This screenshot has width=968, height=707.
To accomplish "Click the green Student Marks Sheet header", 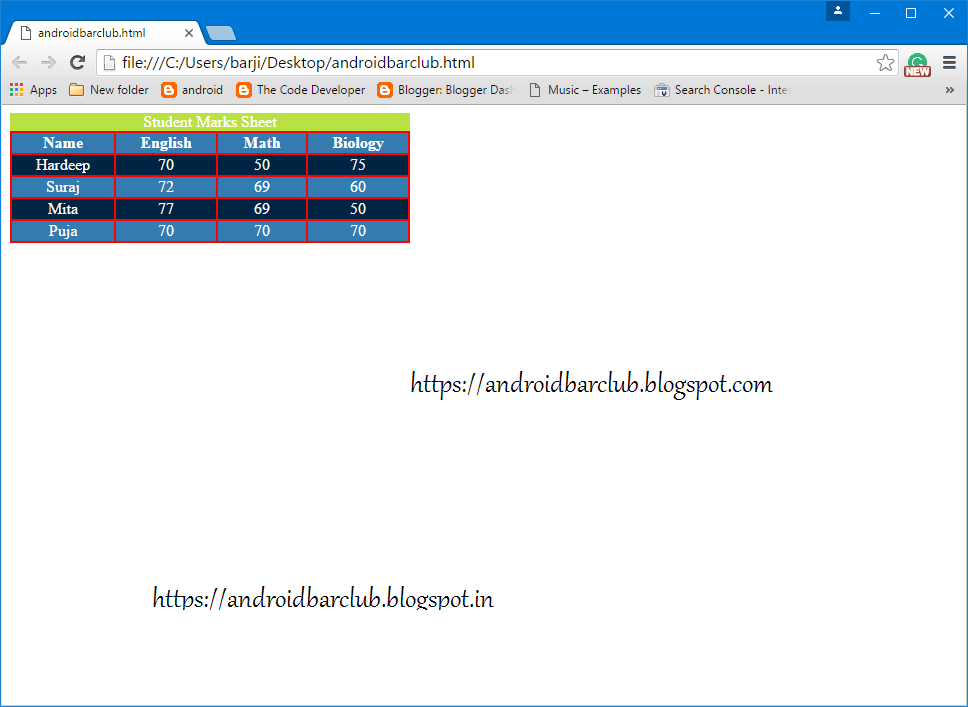I will click(209, 121).
